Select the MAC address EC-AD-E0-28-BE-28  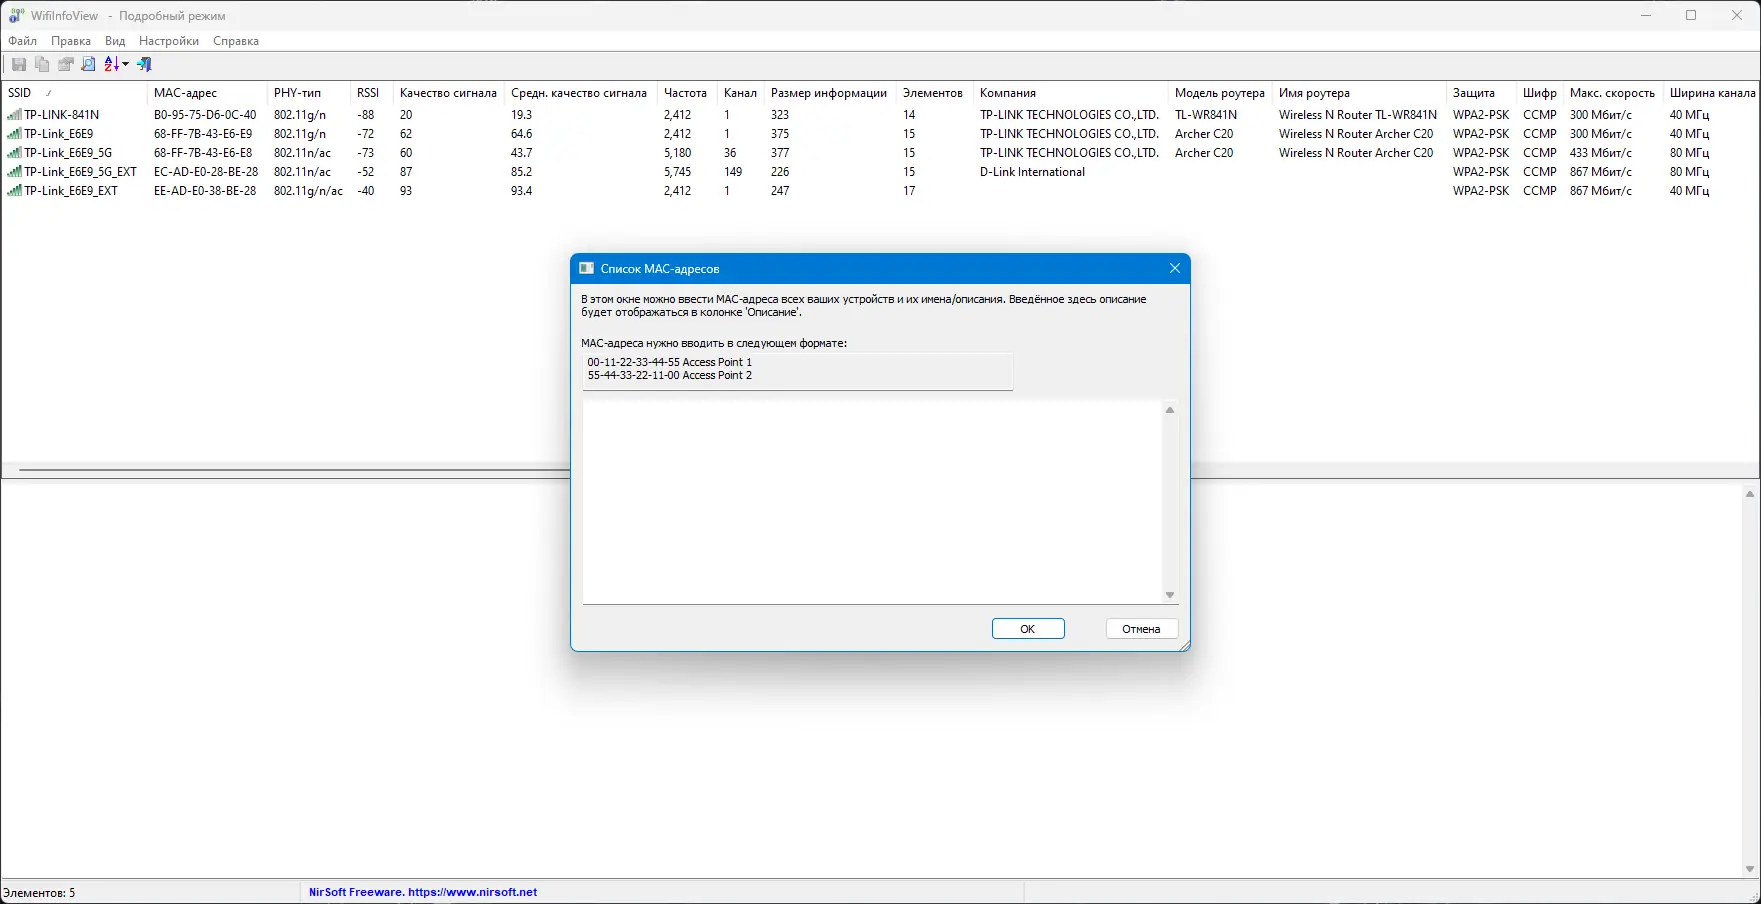coord(206,172)
